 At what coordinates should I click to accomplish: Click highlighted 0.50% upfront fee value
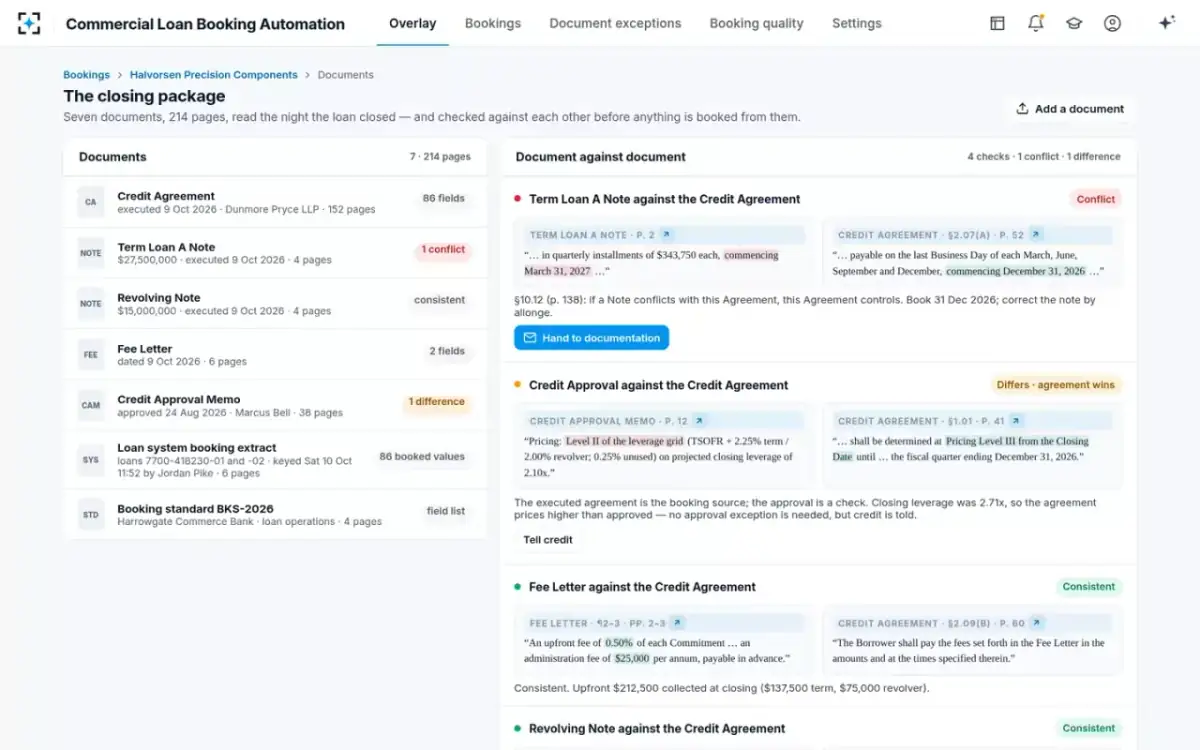(619, 643)
